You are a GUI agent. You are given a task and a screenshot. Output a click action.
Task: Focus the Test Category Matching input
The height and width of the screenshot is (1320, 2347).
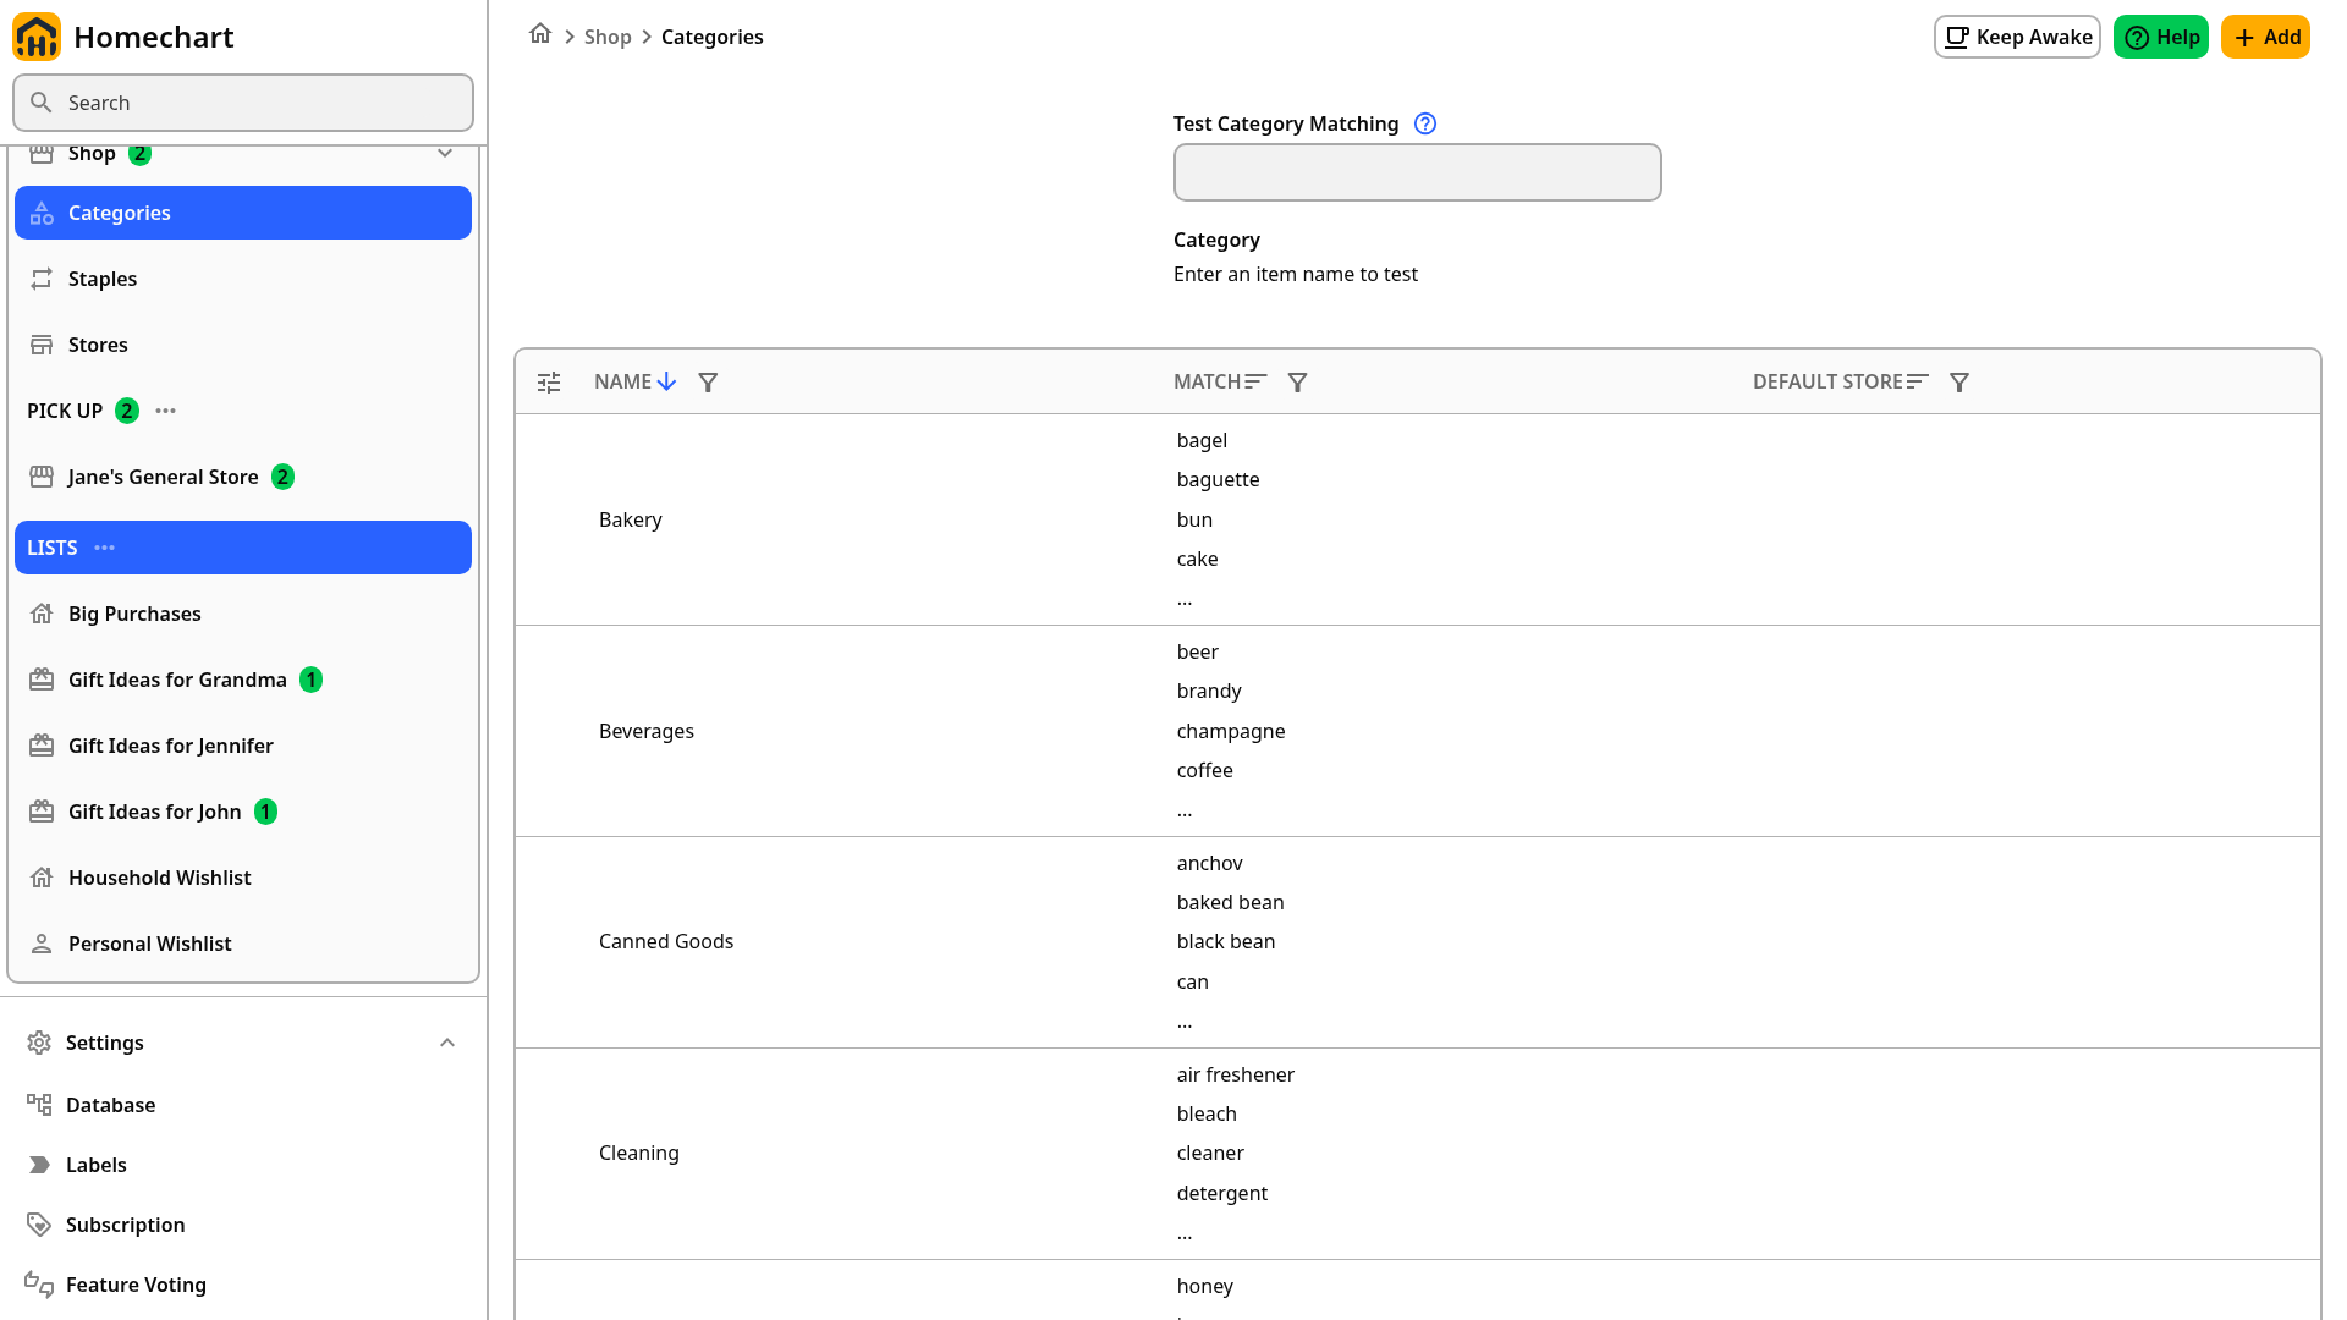pyautogui.click(x=1417, y=172)
